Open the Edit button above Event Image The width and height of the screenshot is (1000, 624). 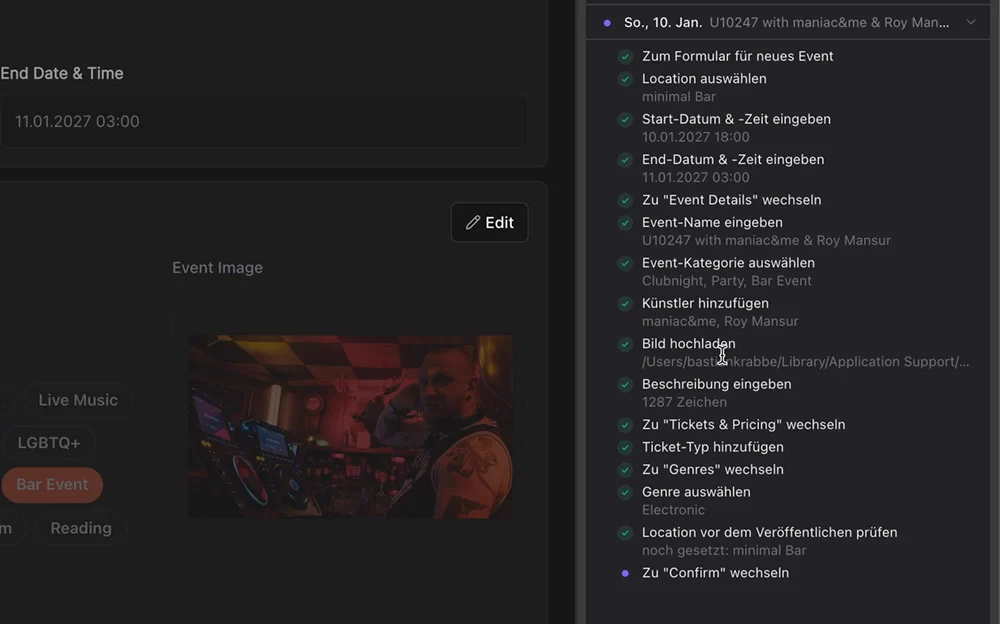489,223
